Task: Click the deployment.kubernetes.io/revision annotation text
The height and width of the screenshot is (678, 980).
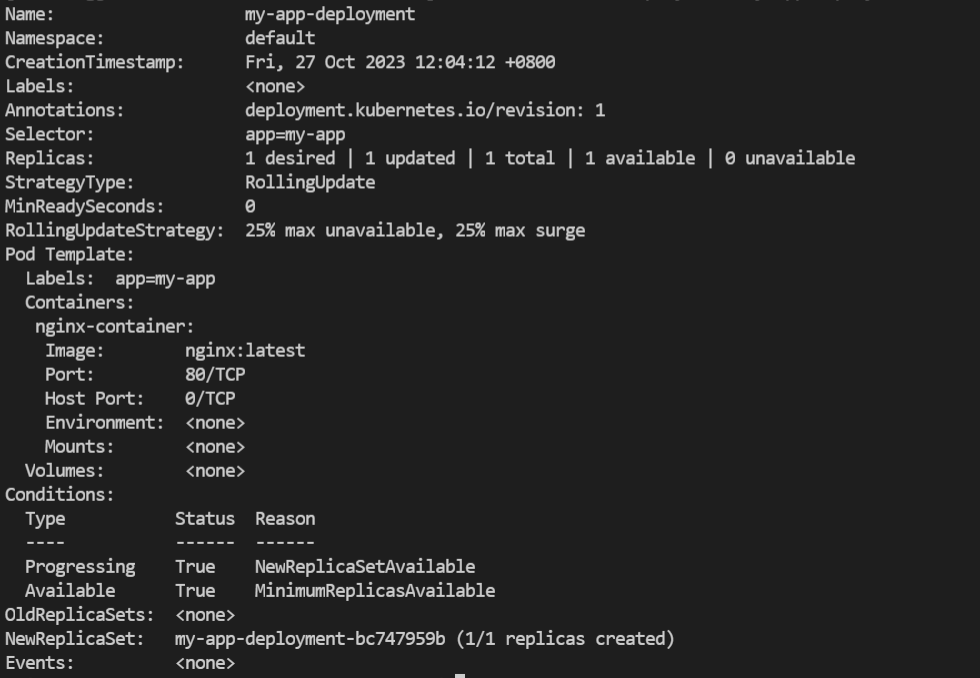Action: tap(424, 111)
